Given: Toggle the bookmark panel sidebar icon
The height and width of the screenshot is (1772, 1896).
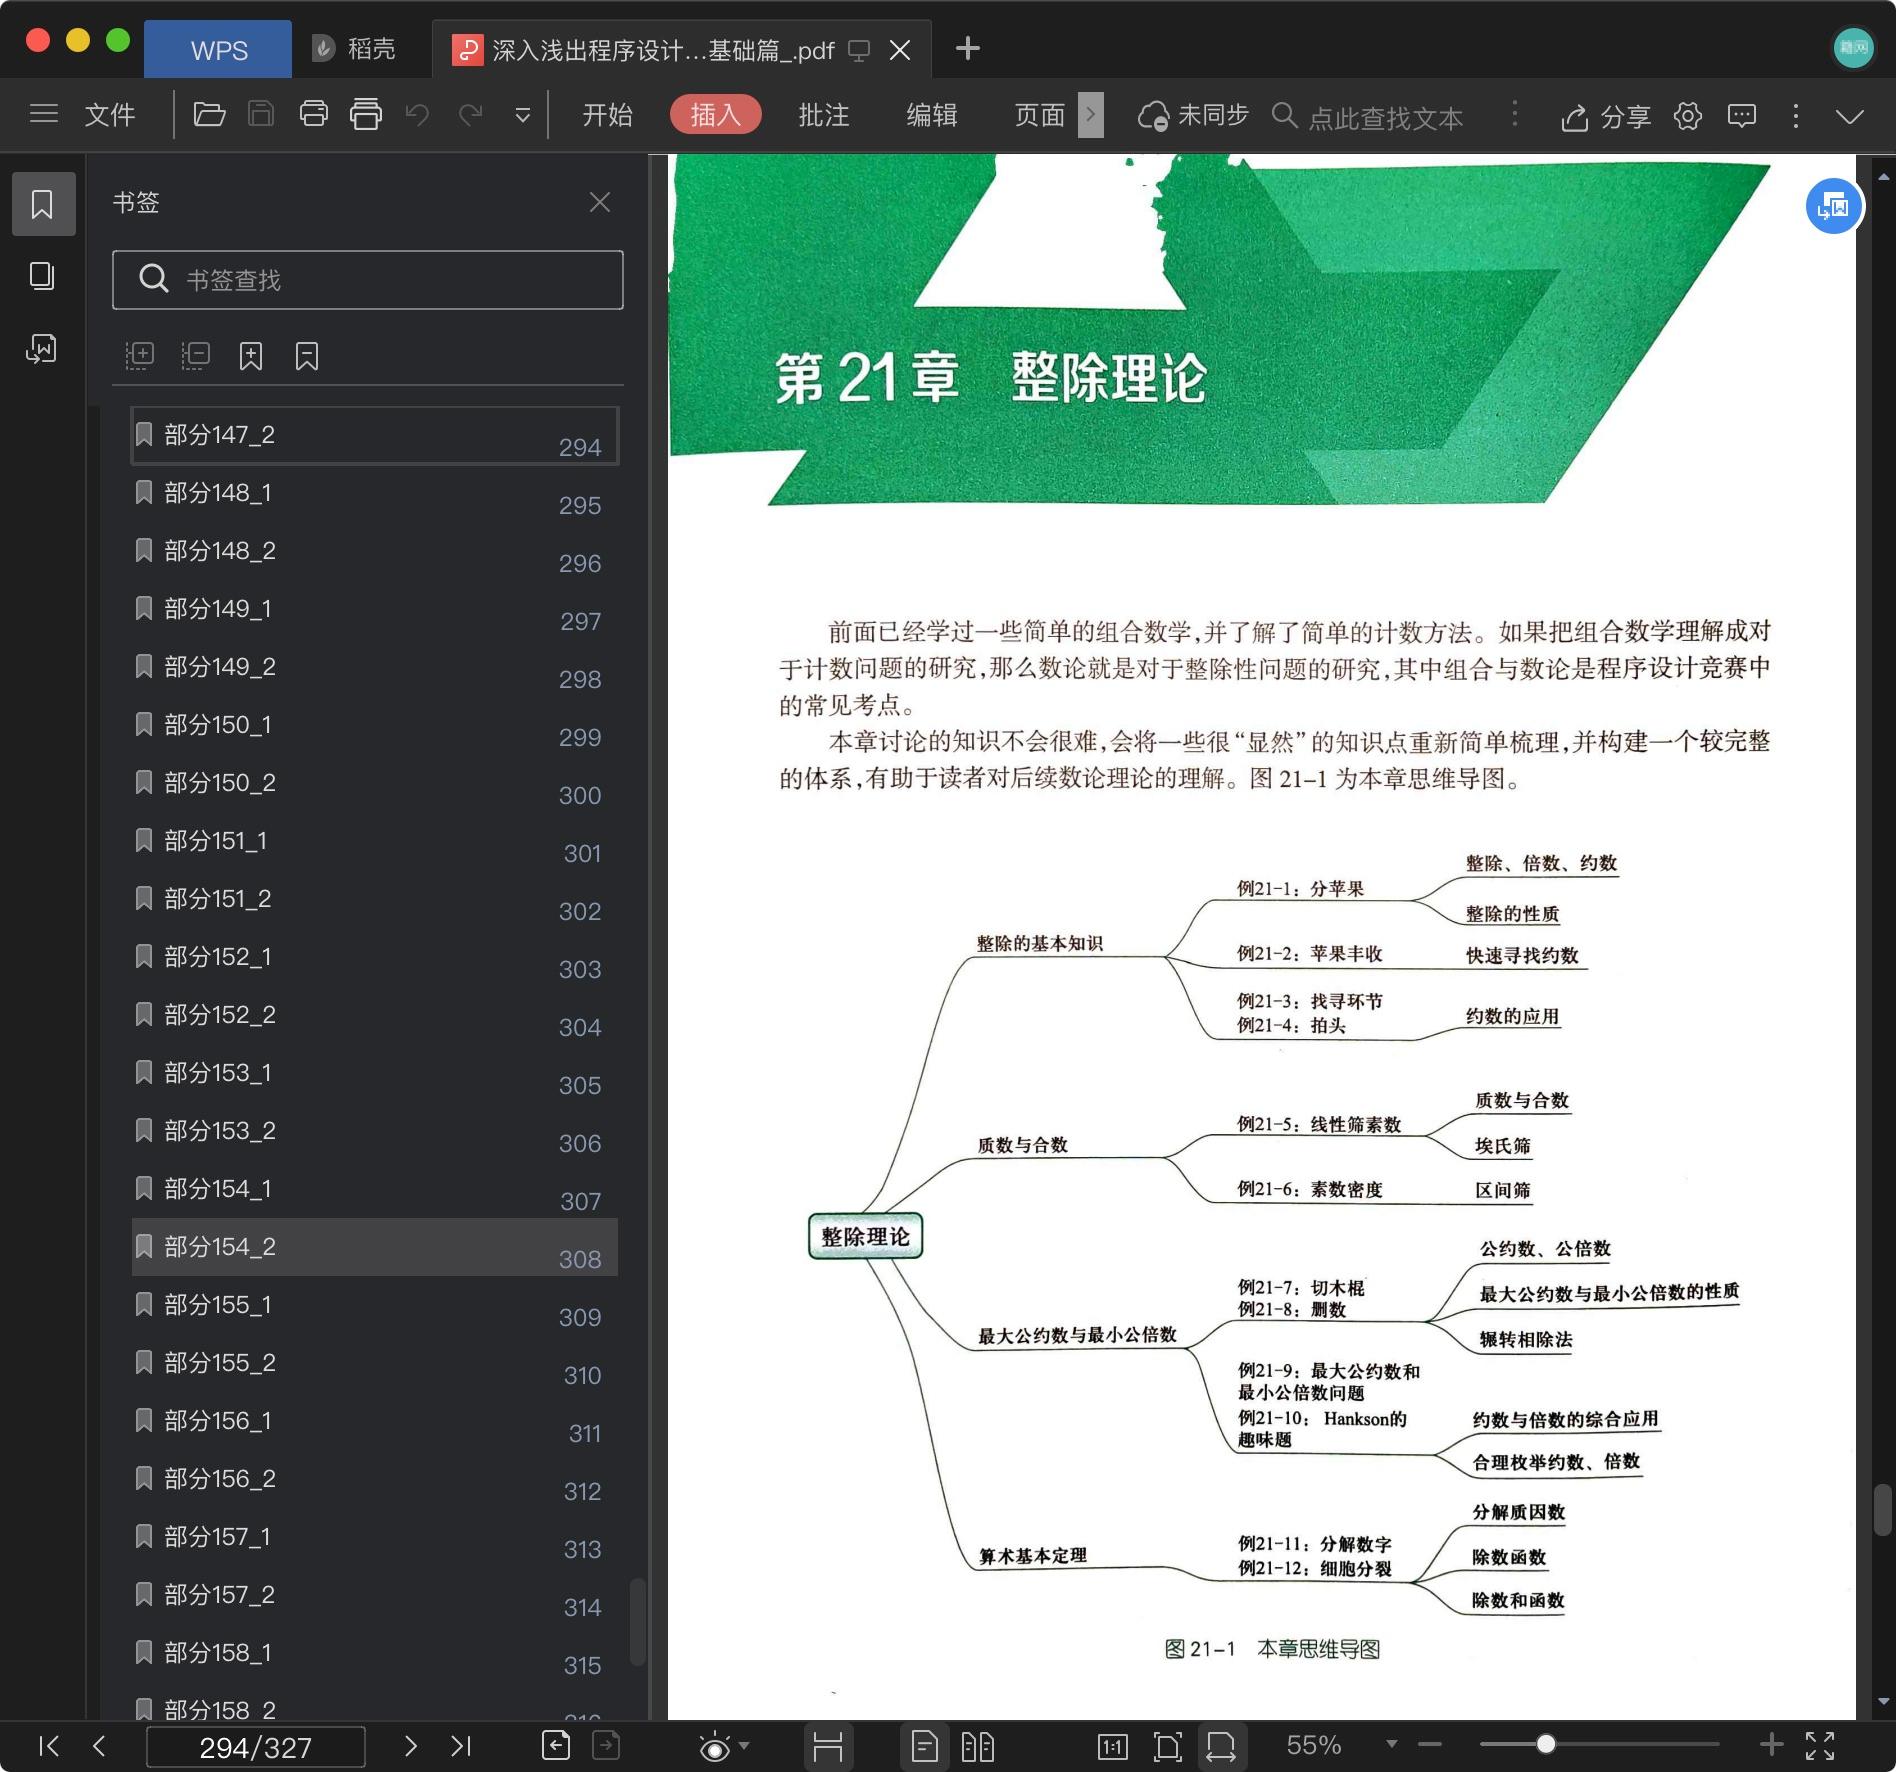Looking at the screenshot, I should tap(43, 204).
